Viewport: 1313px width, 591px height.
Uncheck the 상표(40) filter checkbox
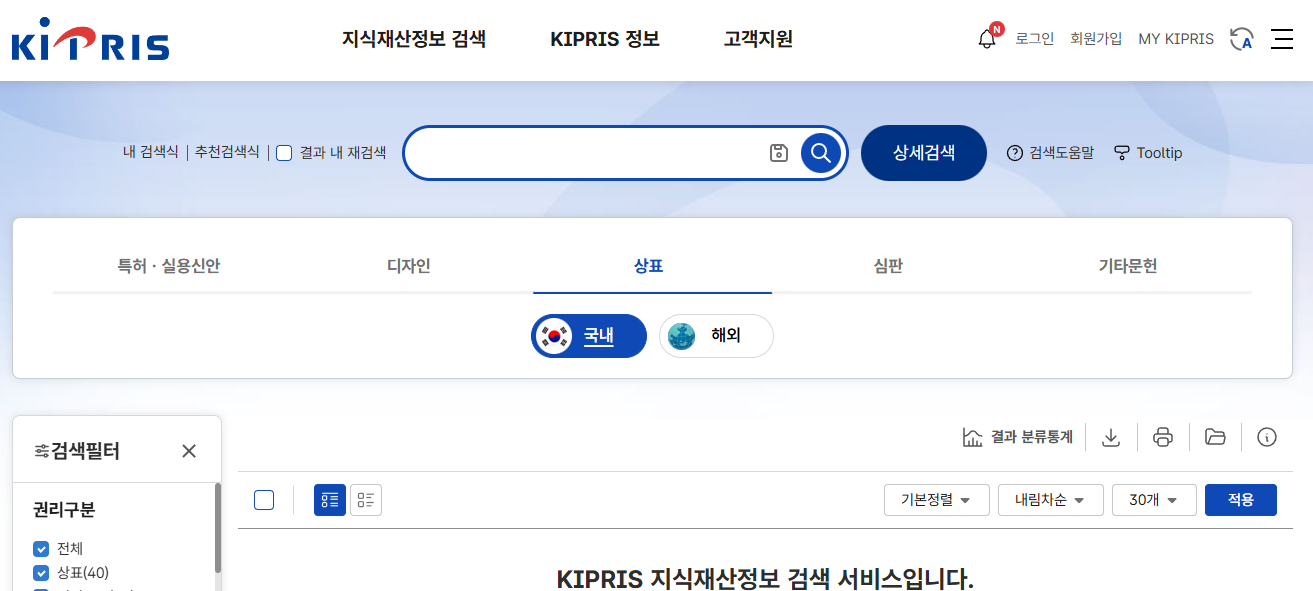click(x=41, y=573)
